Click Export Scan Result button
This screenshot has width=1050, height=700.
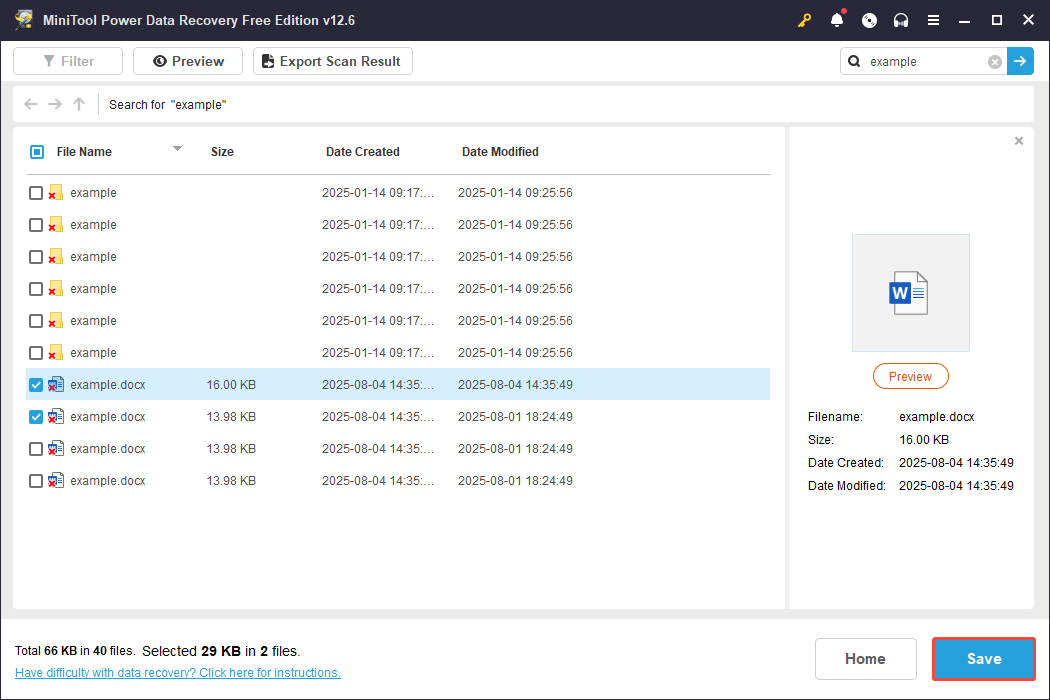click(x=333, y=61)
